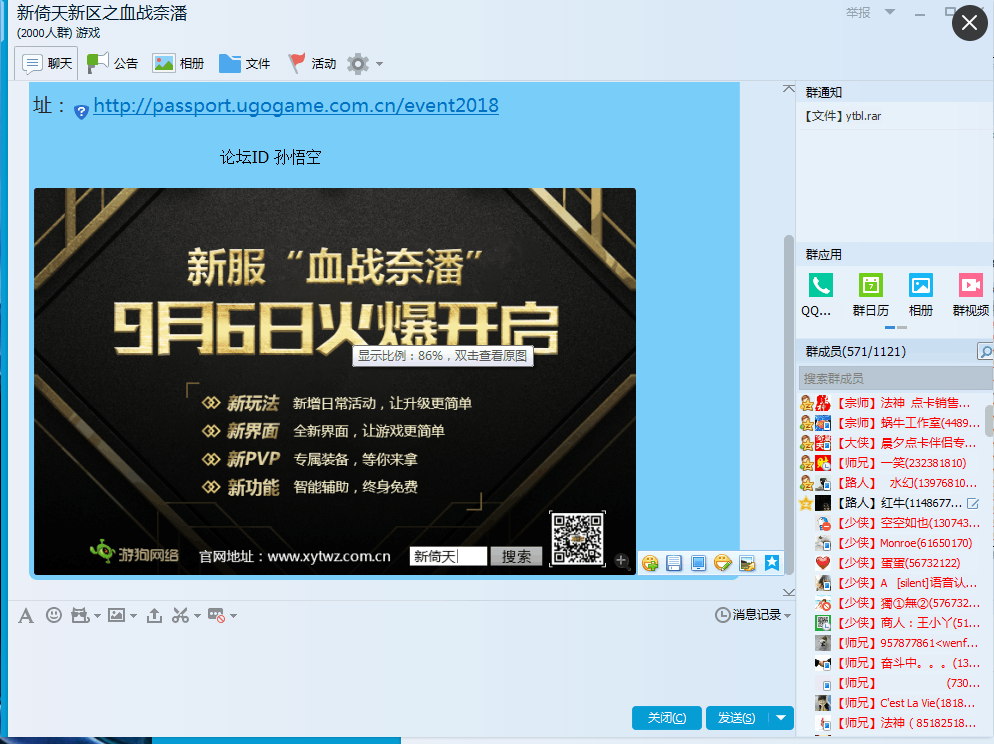Open dropdown next to scissors screenshot icon

(197, 616)
